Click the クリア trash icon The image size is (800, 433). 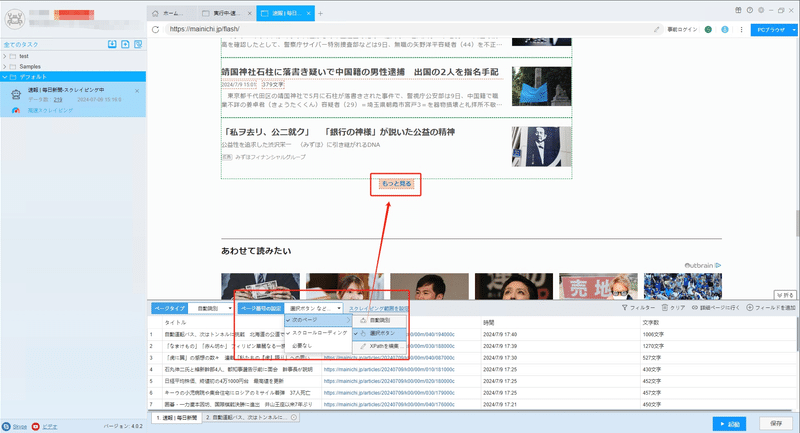point(665,308)
